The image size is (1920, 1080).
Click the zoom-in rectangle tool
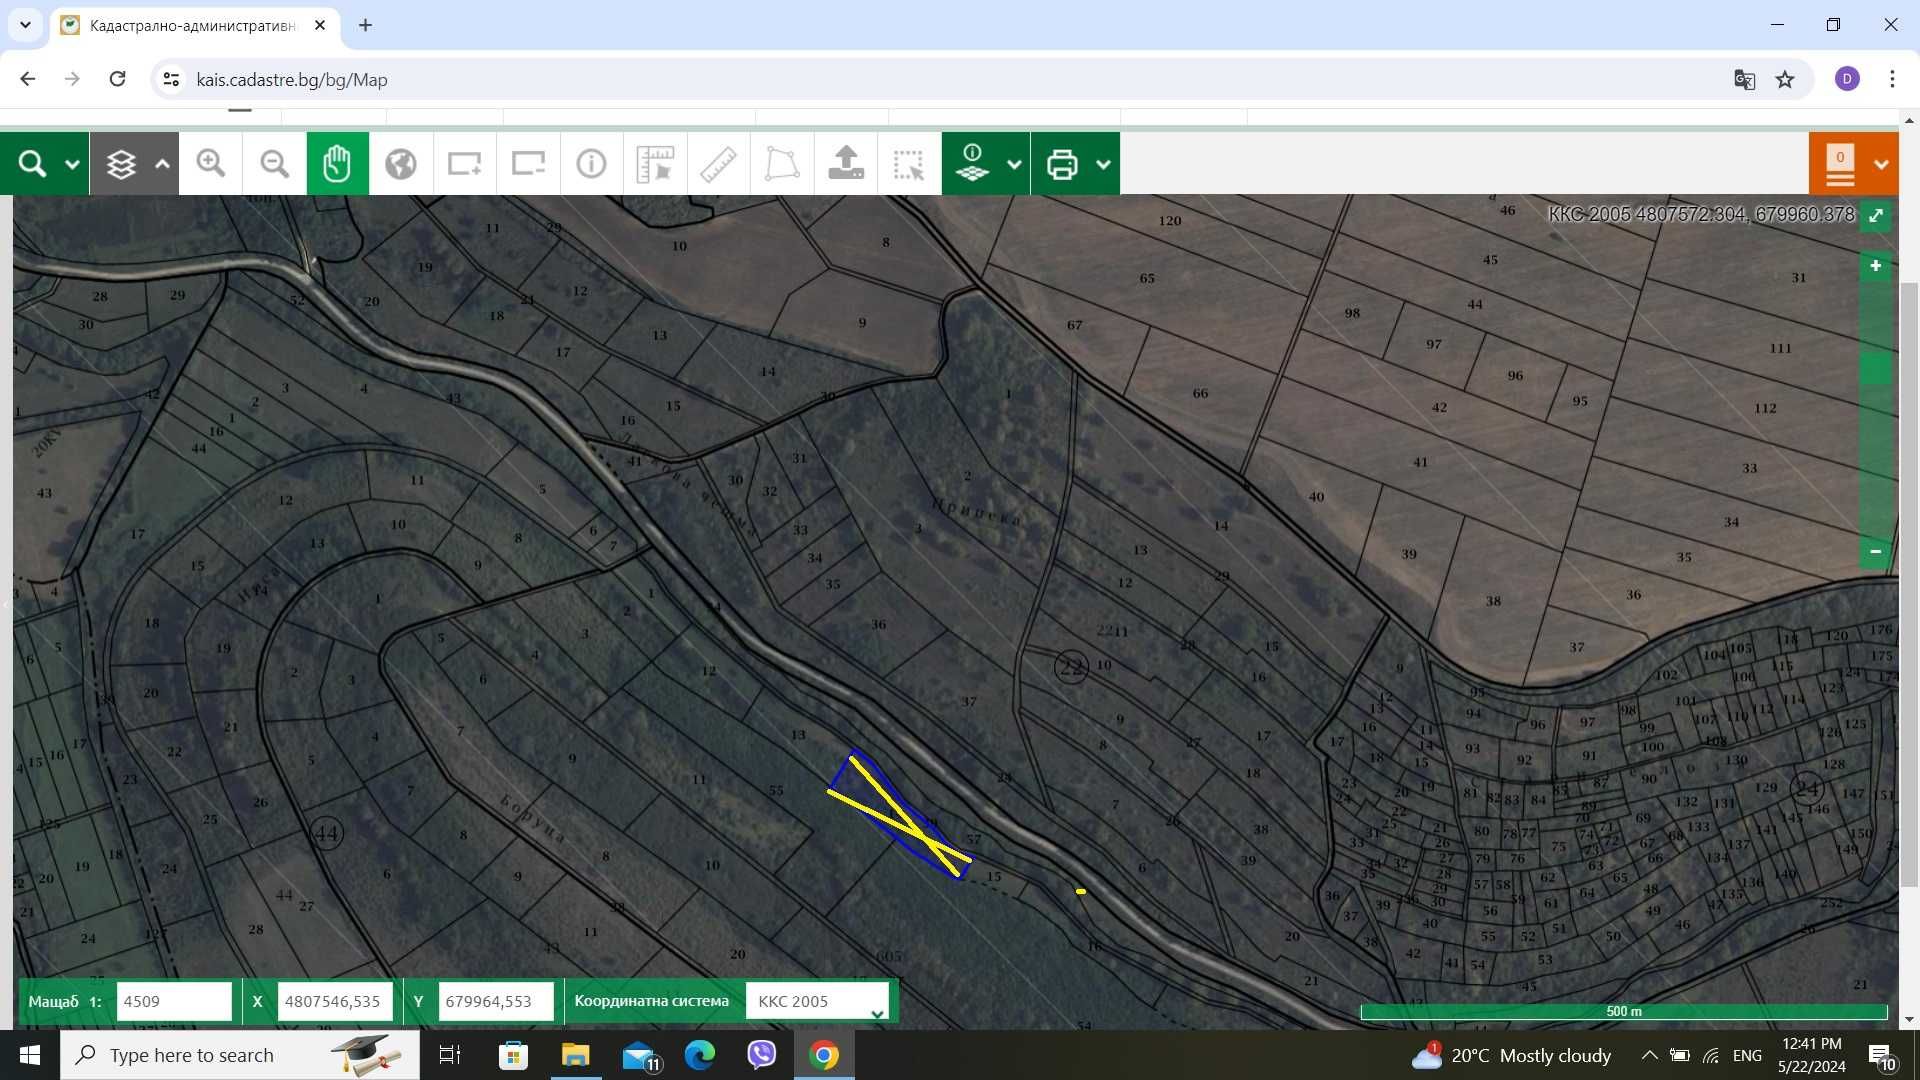click(x=464, y=164)
